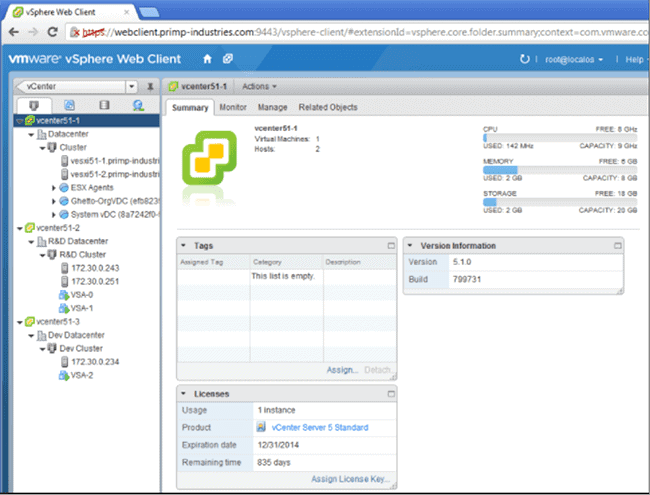
Task: Pin the navigator with the pin icon
Action: coord(150,86)
